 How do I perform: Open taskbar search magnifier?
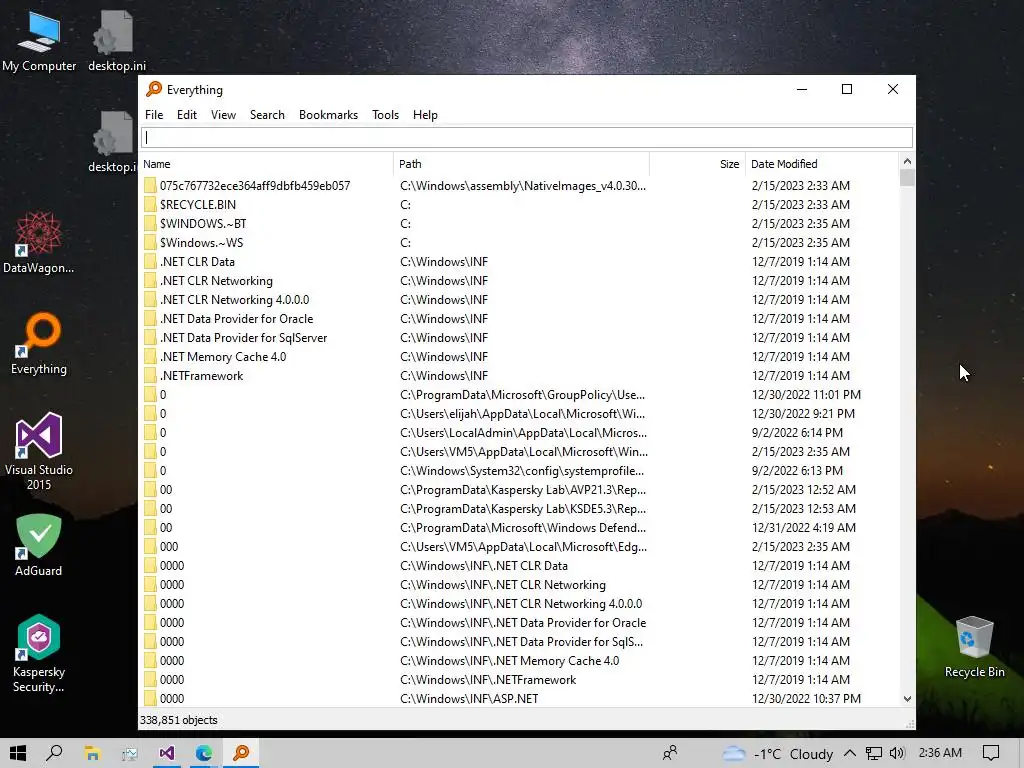point(54,753)
